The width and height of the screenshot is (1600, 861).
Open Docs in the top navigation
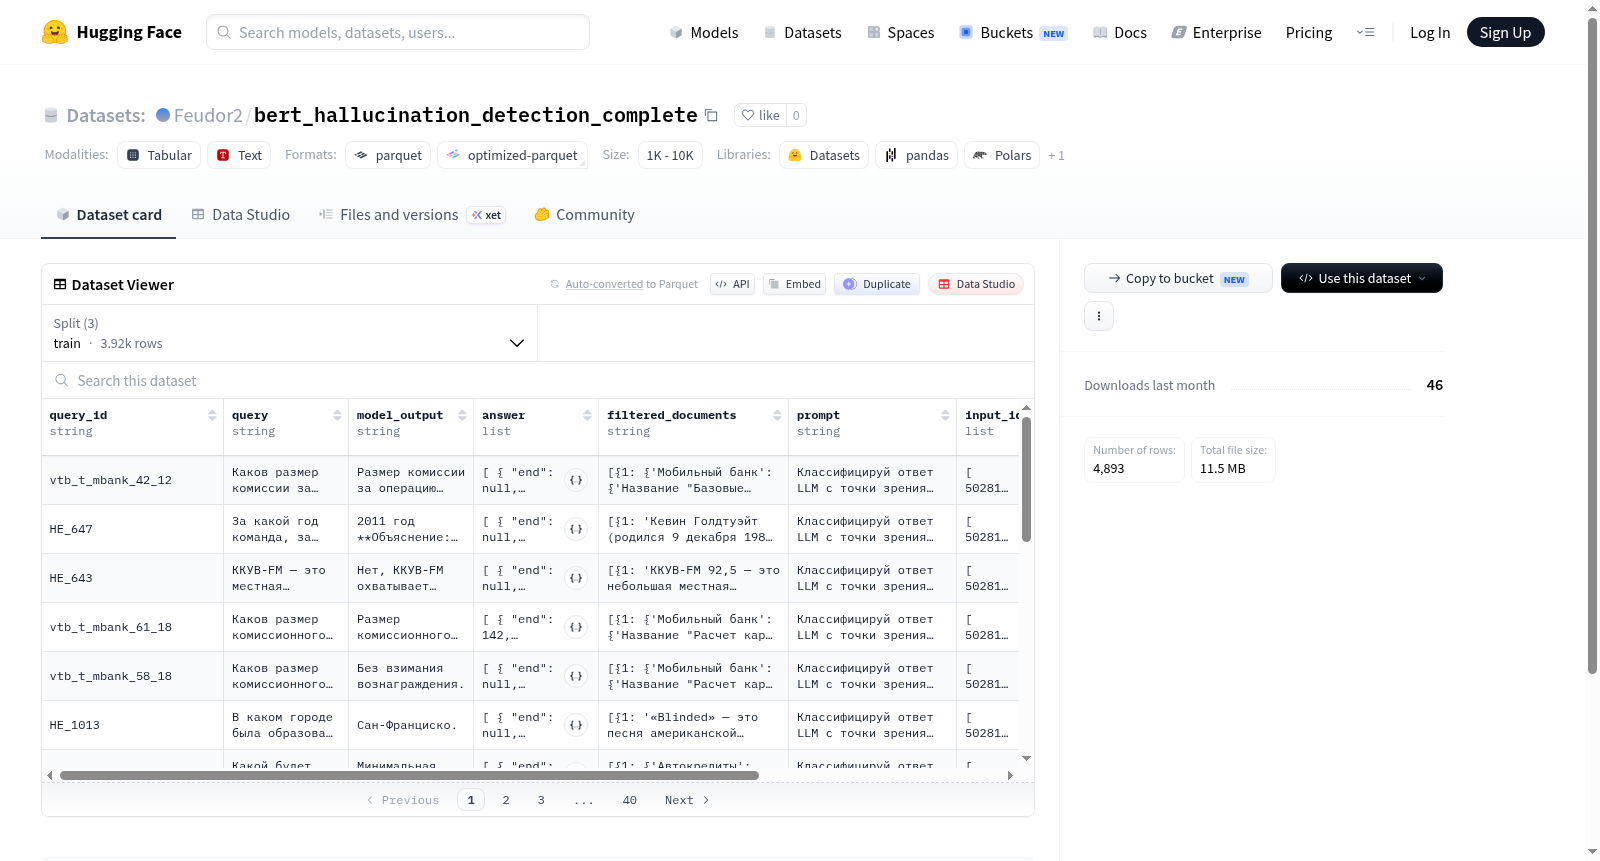[1120, 32]
